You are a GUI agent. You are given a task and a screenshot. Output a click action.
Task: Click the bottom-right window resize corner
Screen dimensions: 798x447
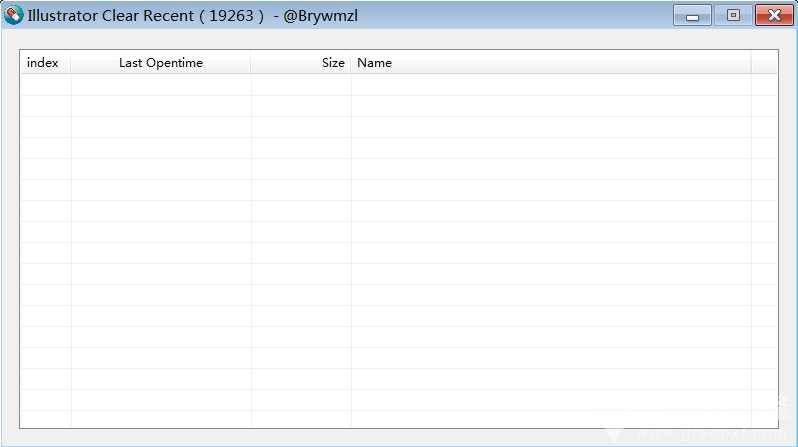pos(793,442)
